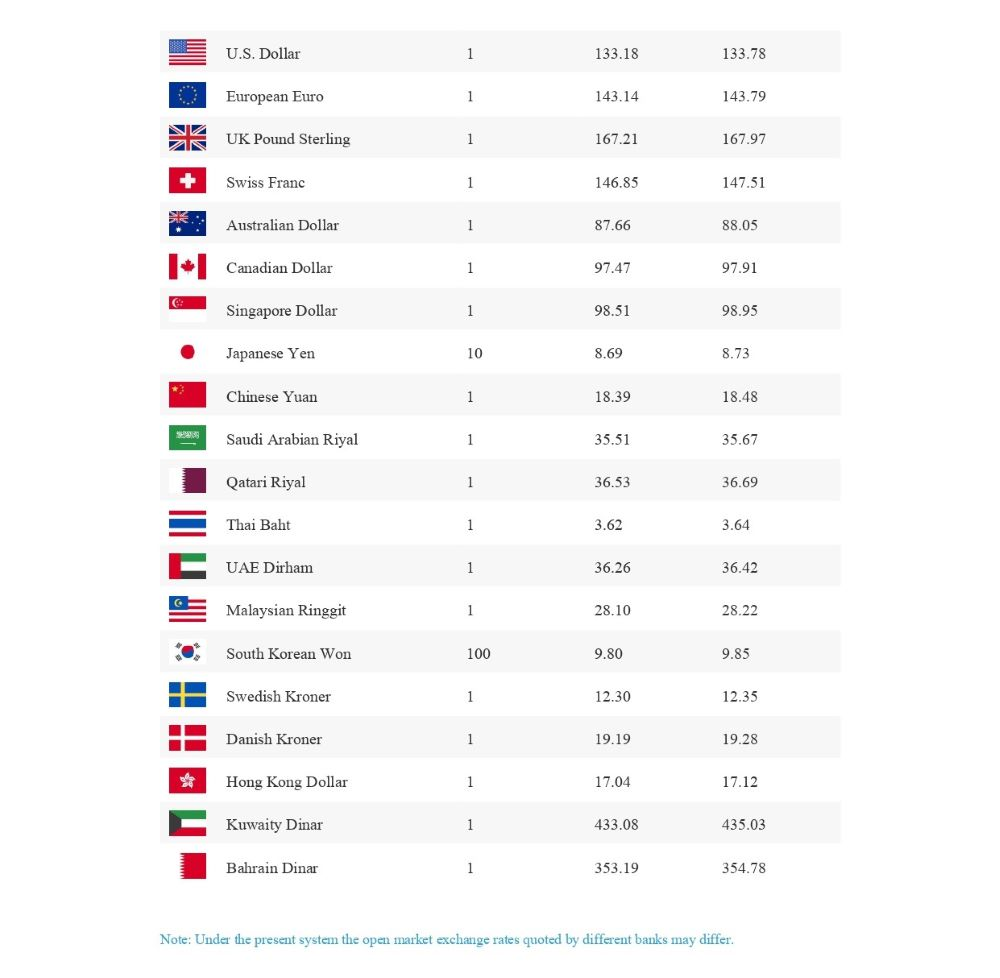Click the Thai Baht currency label
1000x978 pixels.
click(x=258, y=525)
